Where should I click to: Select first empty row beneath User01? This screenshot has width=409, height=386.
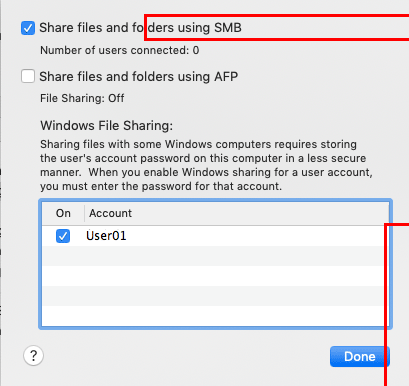pyautogui.click(x=216, y=256)
